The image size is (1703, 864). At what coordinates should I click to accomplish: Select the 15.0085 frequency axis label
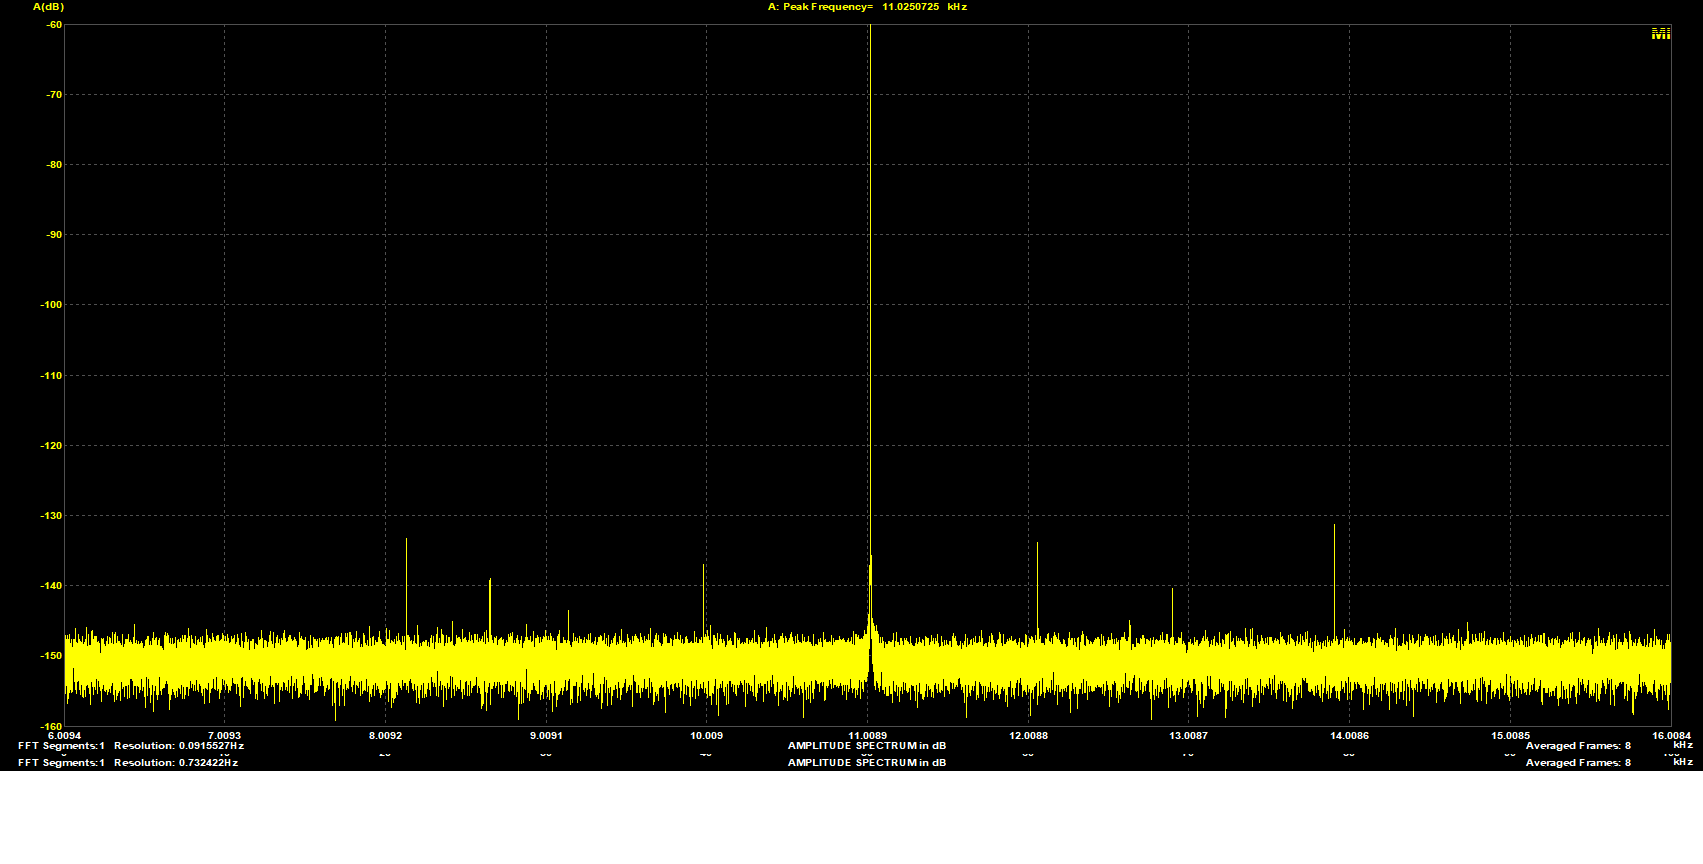1510,735
